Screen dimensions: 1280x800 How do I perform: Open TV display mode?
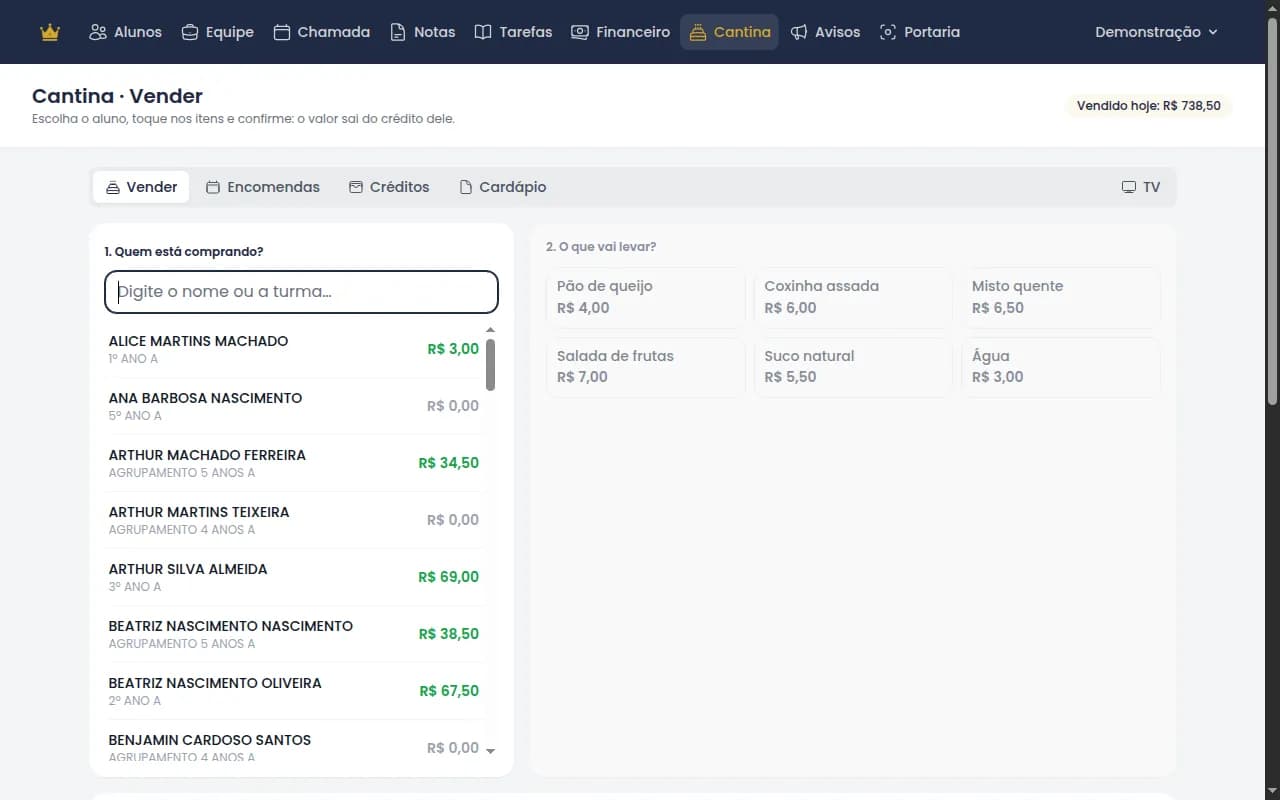point(1141,187)
